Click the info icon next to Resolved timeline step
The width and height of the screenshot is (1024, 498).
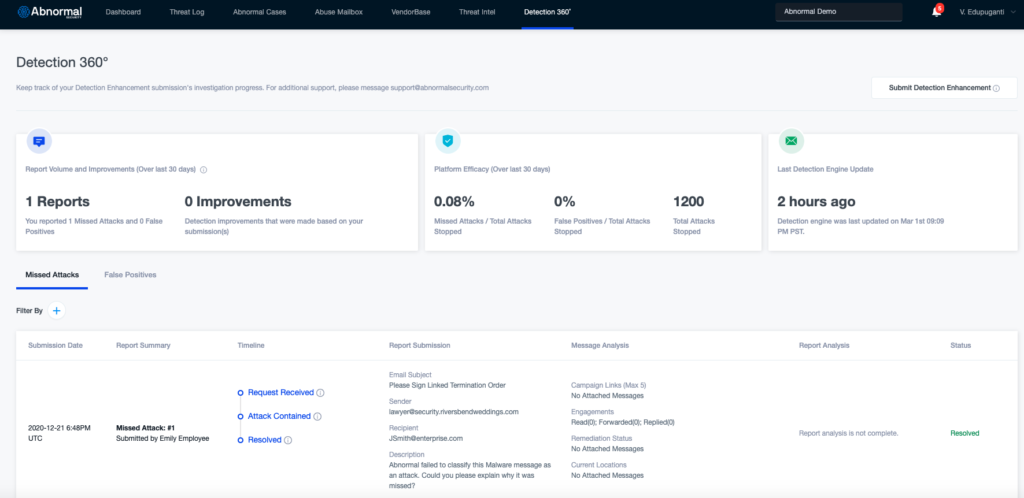click(x=288, y=441)
